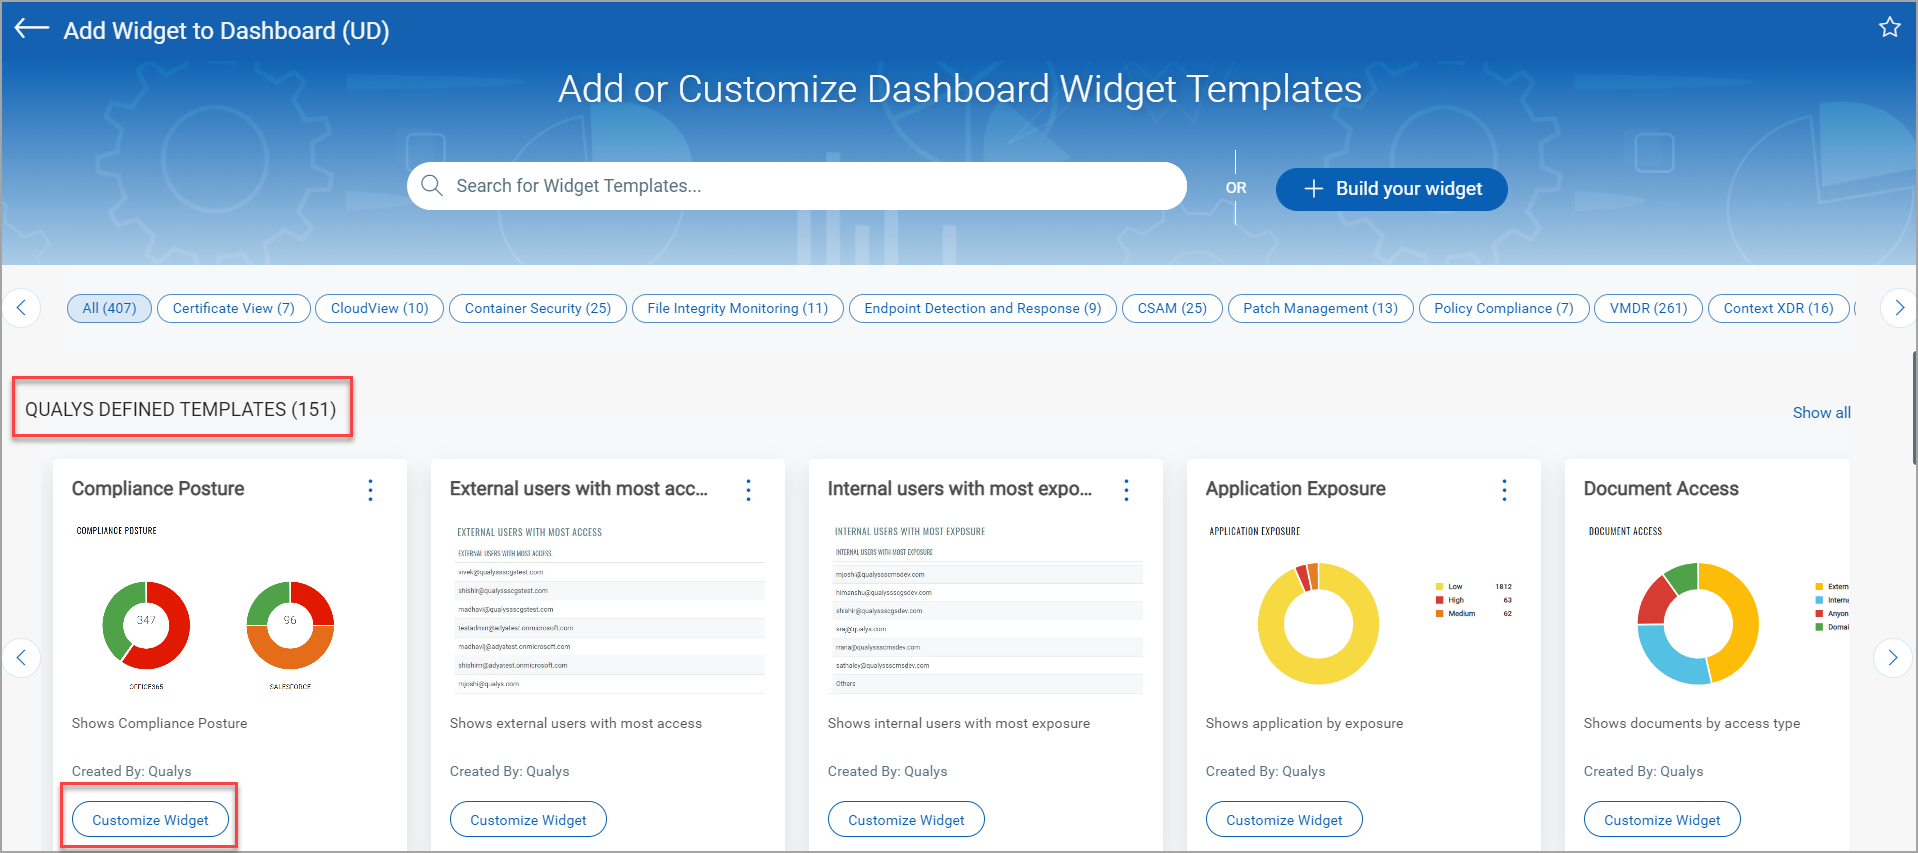Customize the Document Access widget
This screenshot has height=853, width=1918.
point(1662,820)
